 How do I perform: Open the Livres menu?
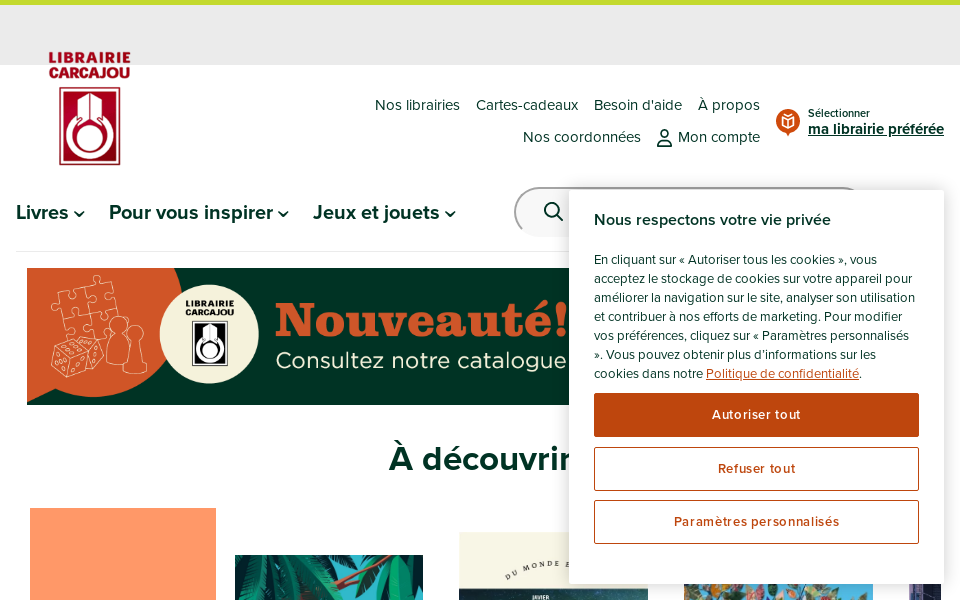(49, 212)
